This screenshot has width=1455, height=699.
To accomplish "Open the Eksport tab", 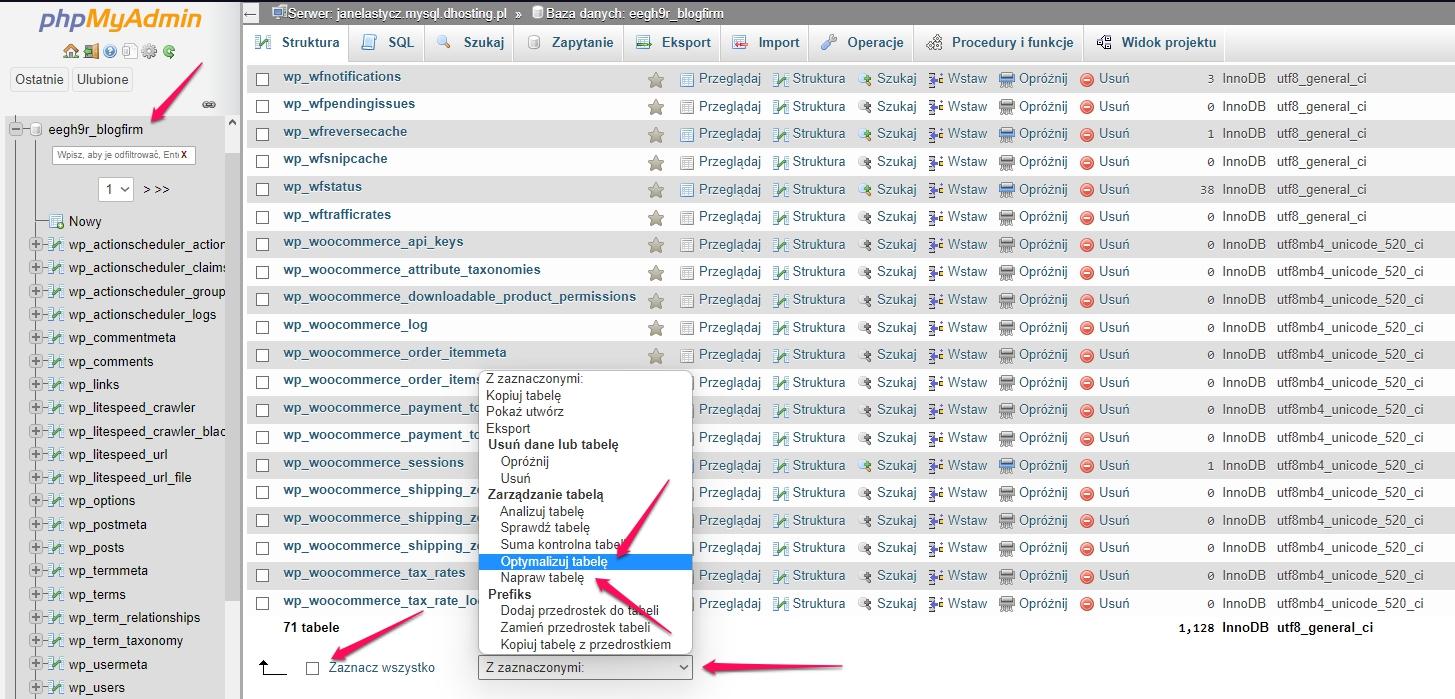I will [673, 43].
